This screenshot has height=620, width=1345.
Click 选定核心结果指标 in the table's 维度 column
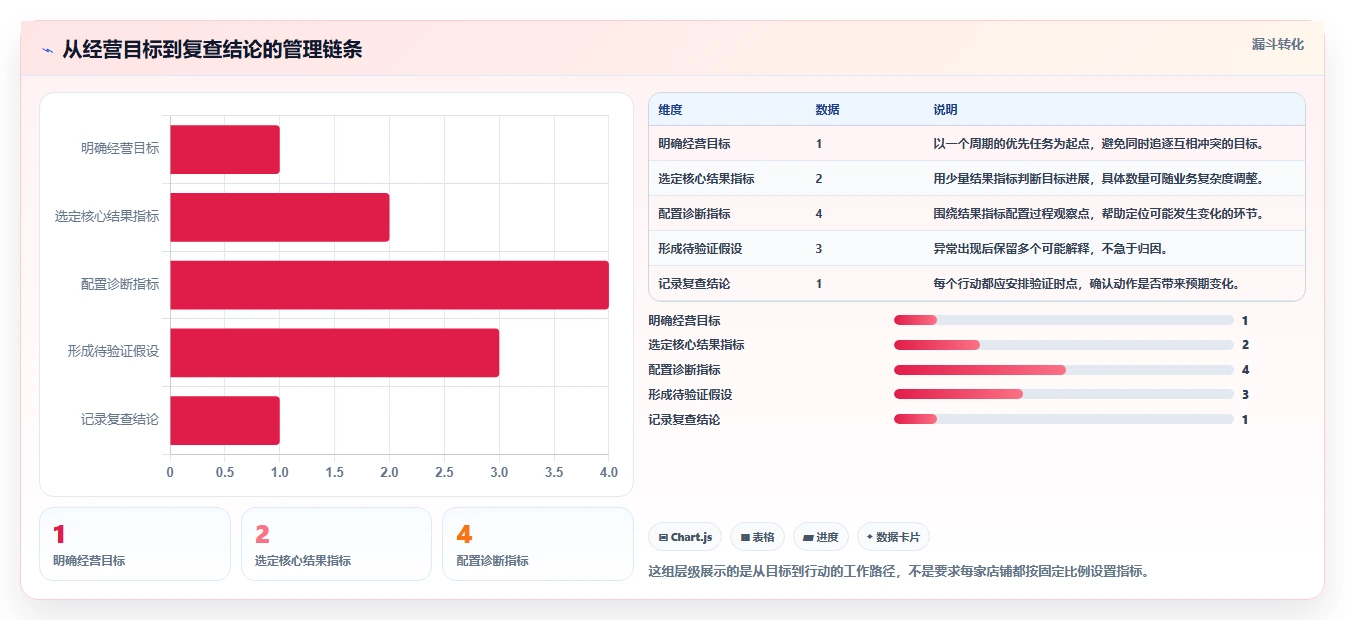[707, 178]
